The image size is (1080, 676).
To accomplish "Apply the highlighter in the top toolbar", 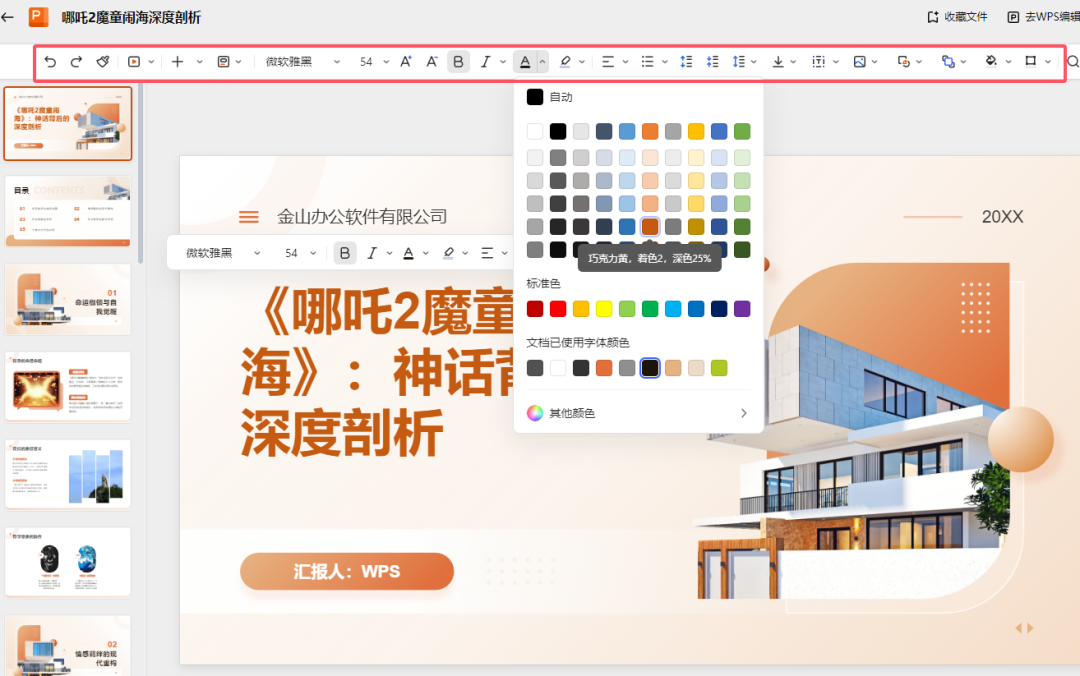I will 565,62.
